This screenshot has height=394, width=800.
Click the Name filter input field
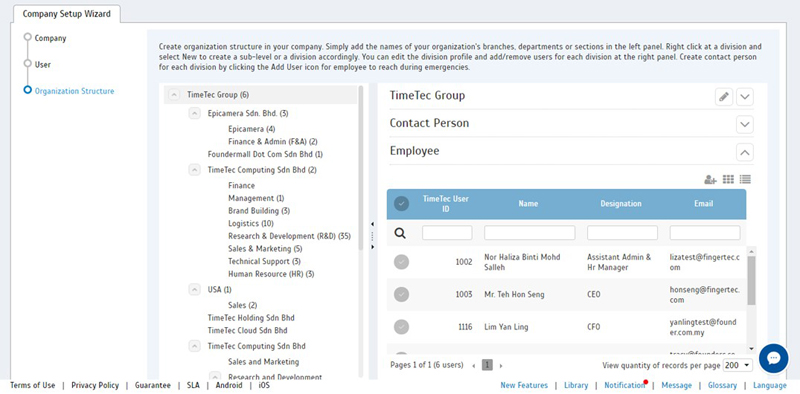tap(530, 233)
